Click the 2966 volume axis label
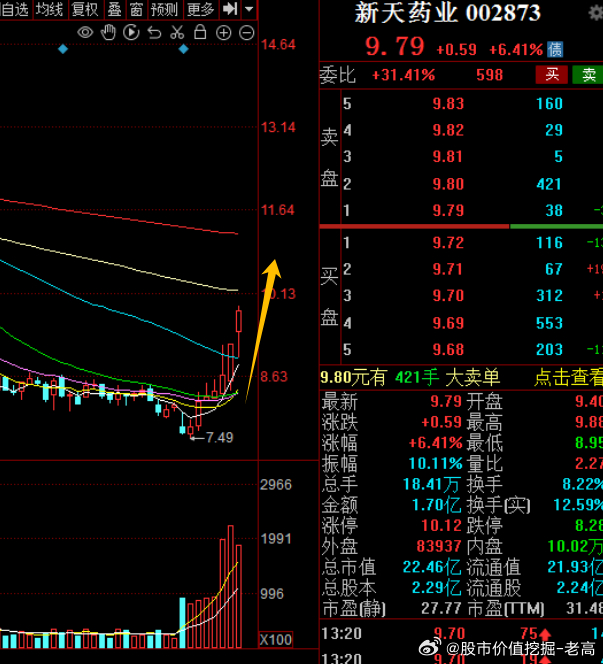The image size is (603, 664). (276, 484)
